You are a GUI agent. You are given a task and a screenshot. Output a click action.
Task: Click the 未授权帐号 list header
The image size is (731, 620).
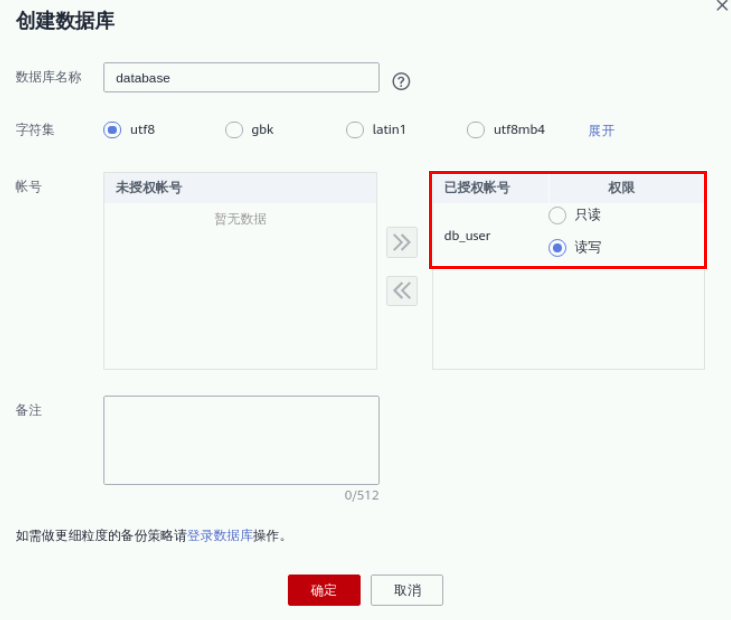149,188
